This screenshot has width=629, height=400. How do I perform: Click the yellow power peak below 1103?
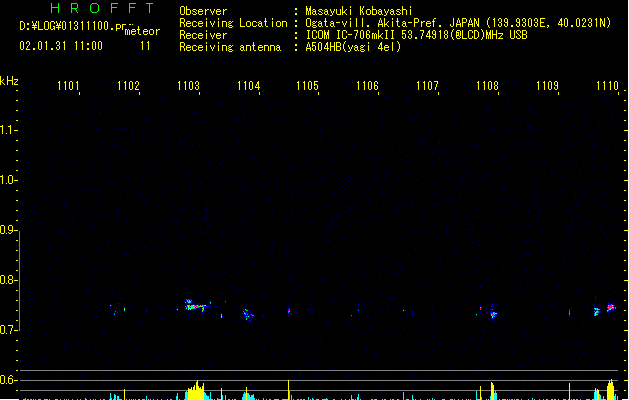pos(196,390)
